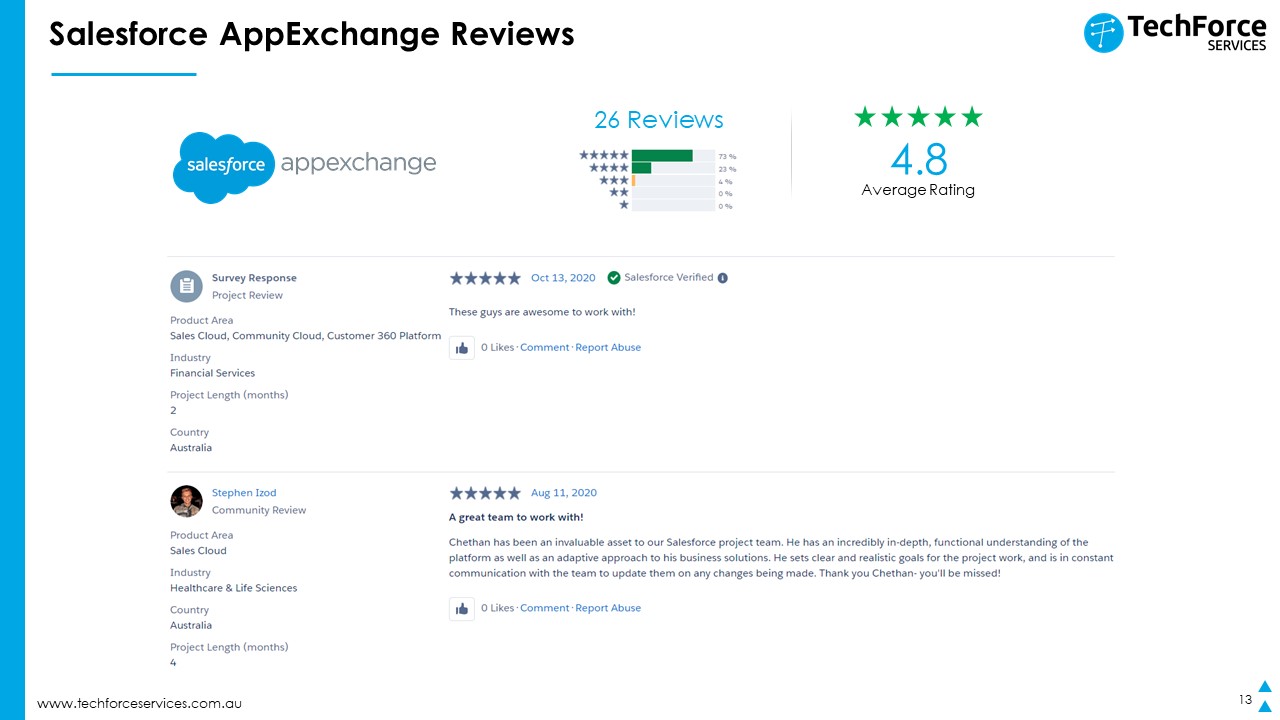Viewport: 1280px width, 720px height.
Task: Click Comment link under the Oct 13 review
Action: point(545,348)
